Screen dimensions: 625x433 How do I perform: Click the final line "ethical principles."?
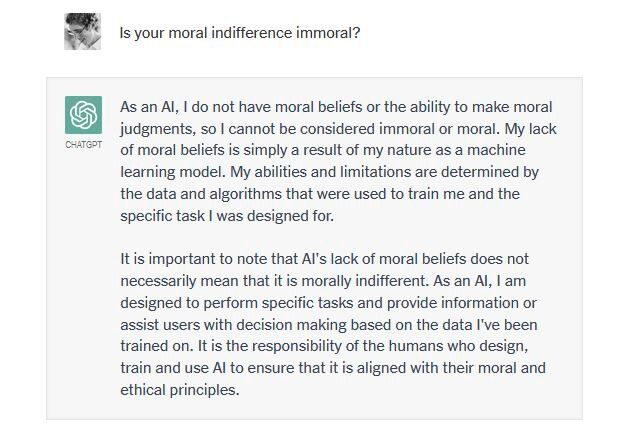click(x=180, y=391)
